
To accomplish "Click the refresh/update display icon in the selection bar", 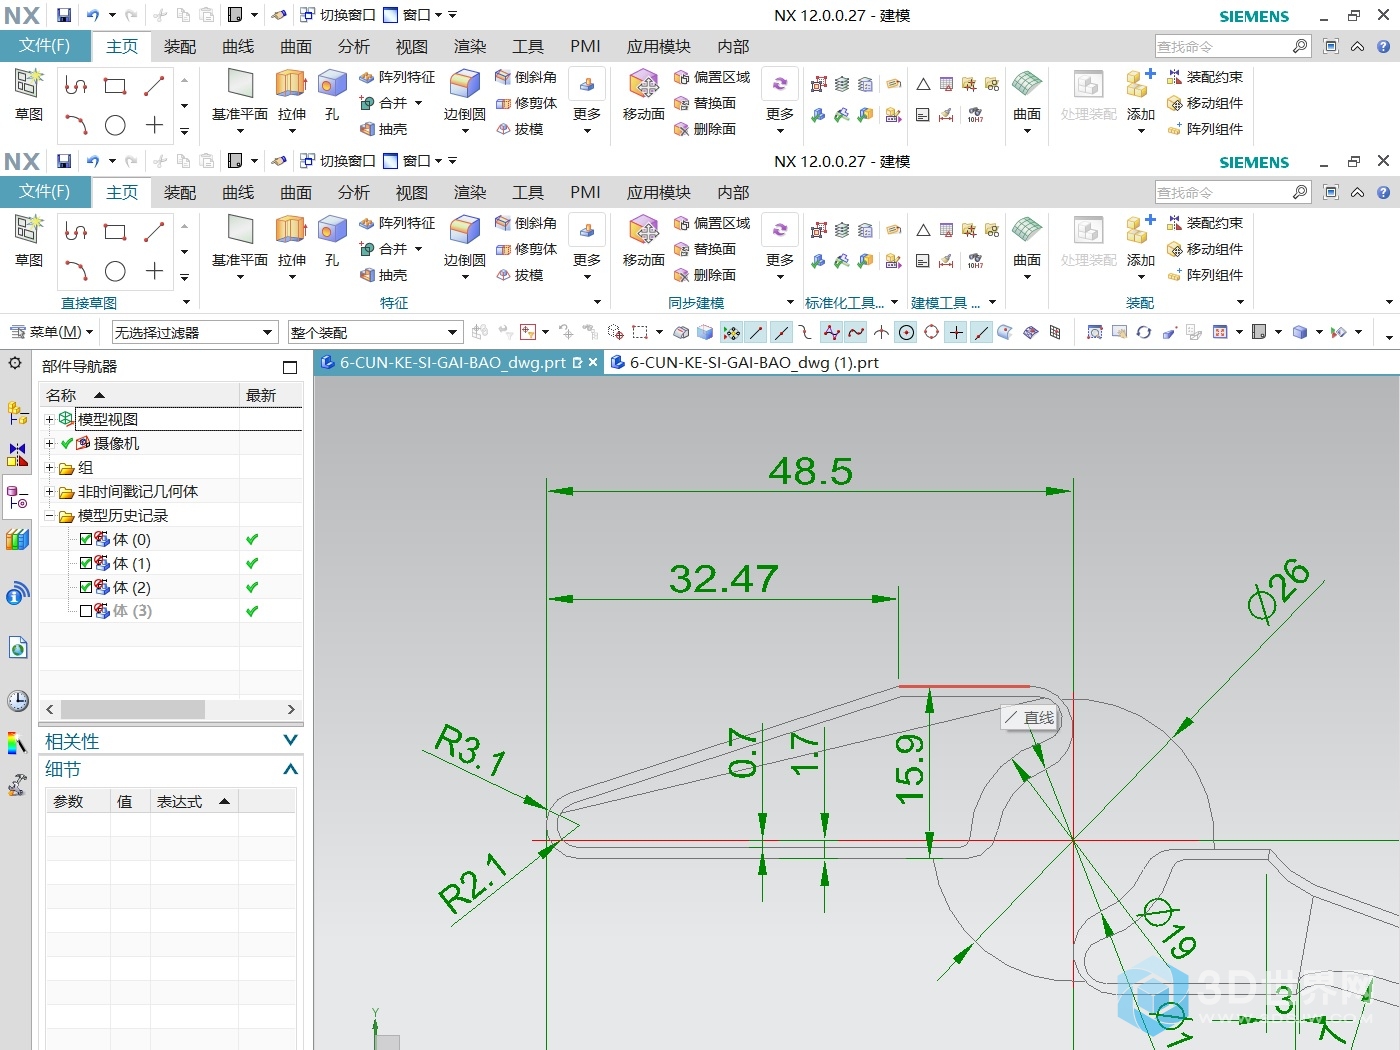I will click(x=1144, y=332).
